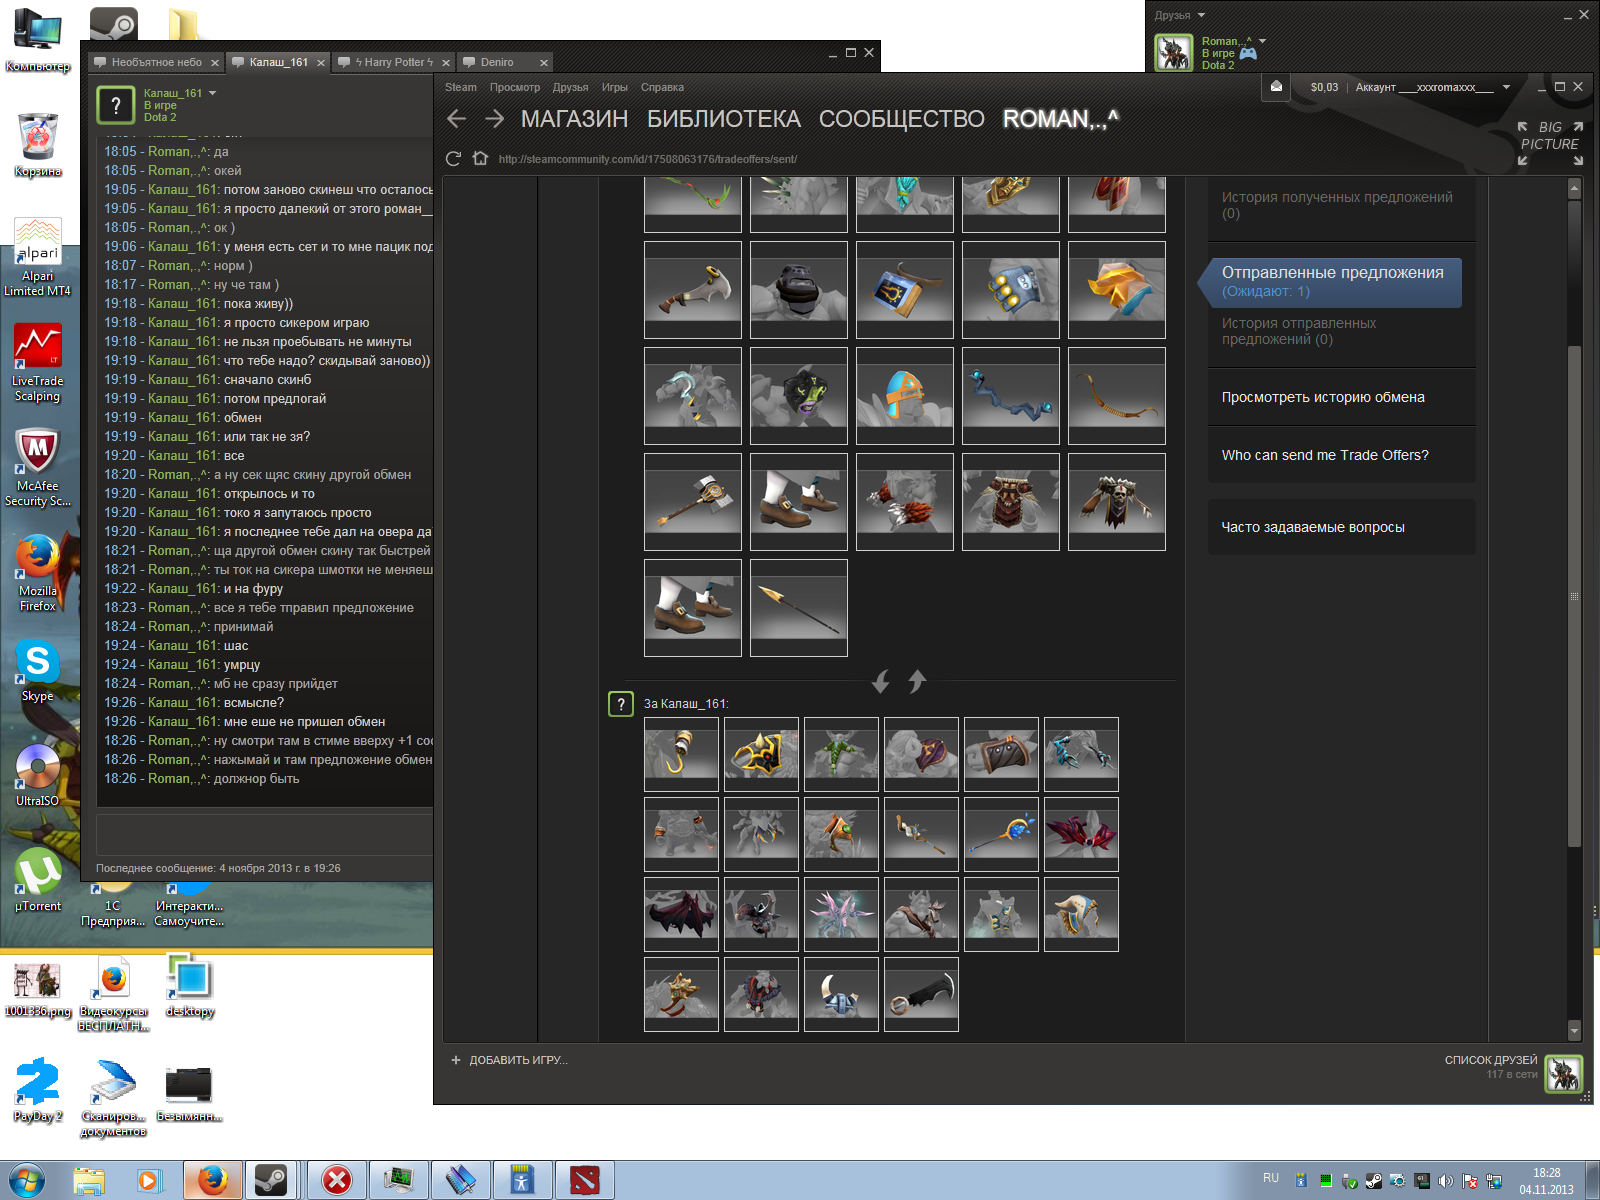Click the chat message input field
Viewport: 1600px width, 1200px height.
tap(264, 834)
